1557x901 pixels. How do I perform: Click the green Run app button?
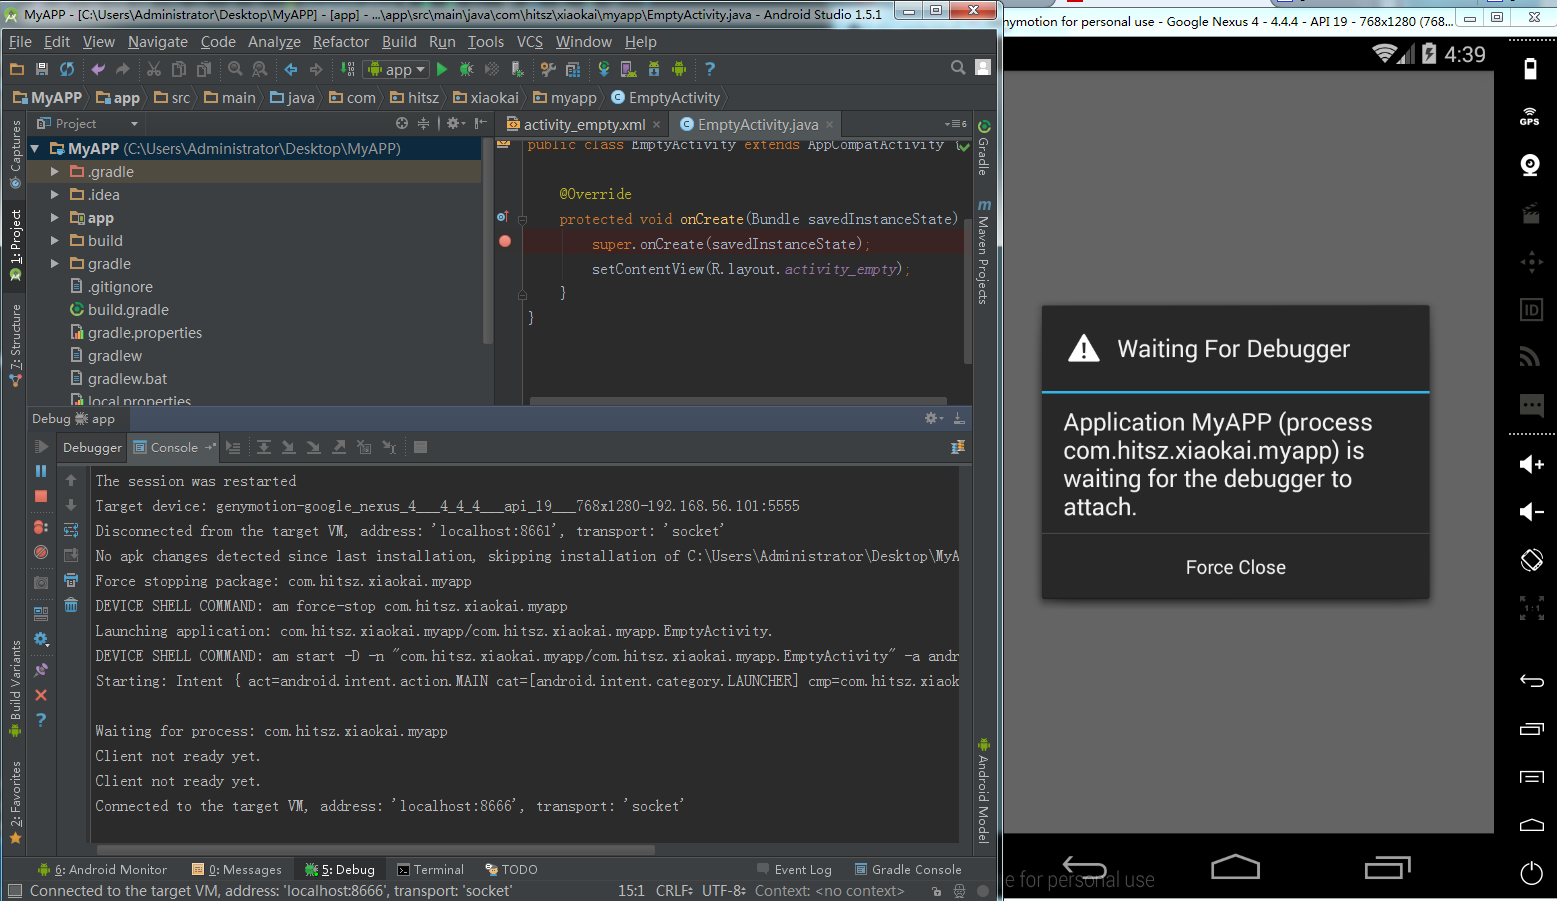point(442,69)
